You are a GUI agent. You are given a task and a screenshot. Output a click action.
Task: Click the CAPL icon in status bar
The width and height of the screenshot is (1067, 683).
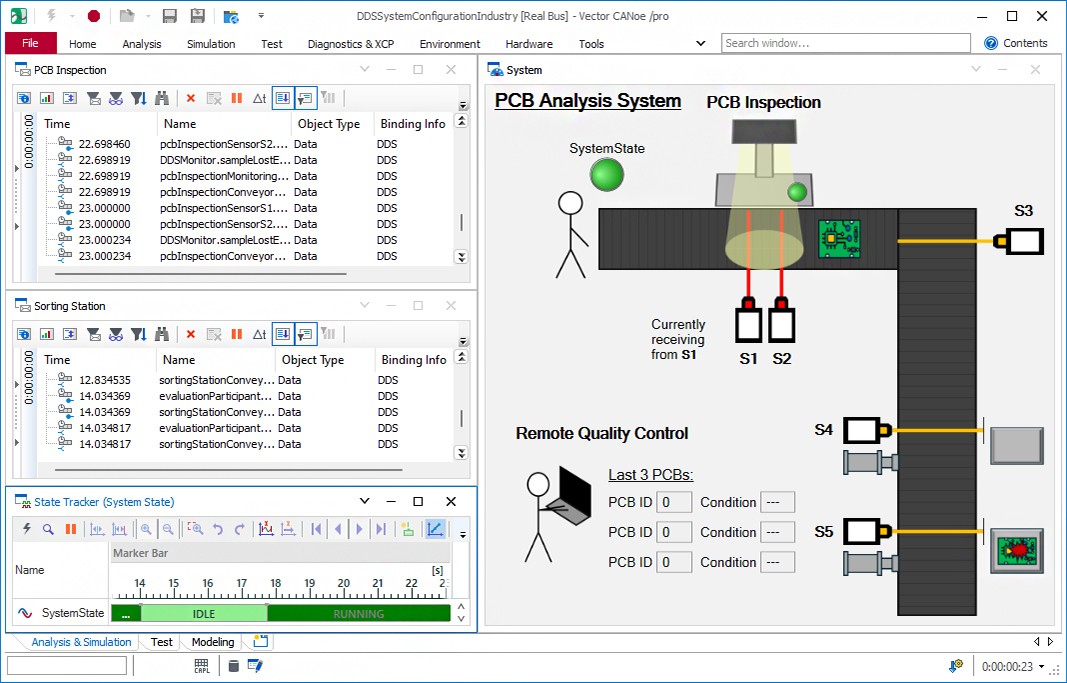click(202, 666)
